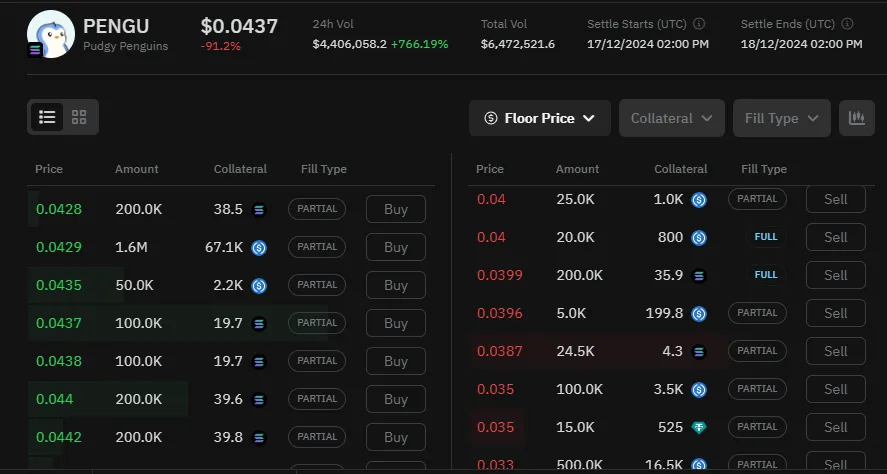Image resolution: width=887 pixels, height=474 pixels.
Task: Open the Floor Price dropdown
Action: click(x=540, y=118)
